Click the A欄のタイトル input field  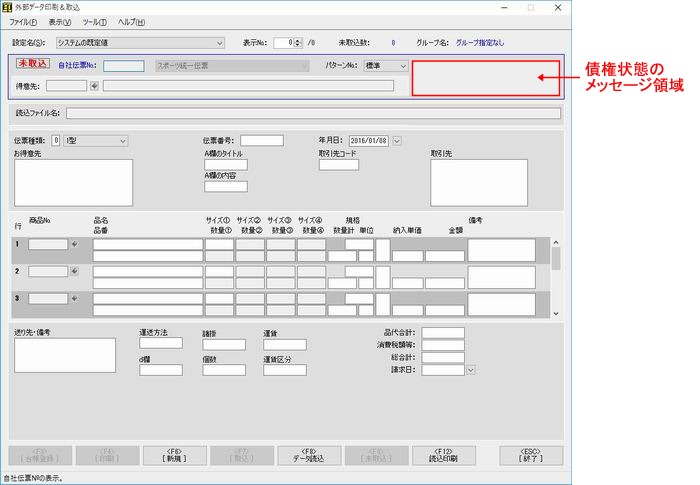pos(226,164)
